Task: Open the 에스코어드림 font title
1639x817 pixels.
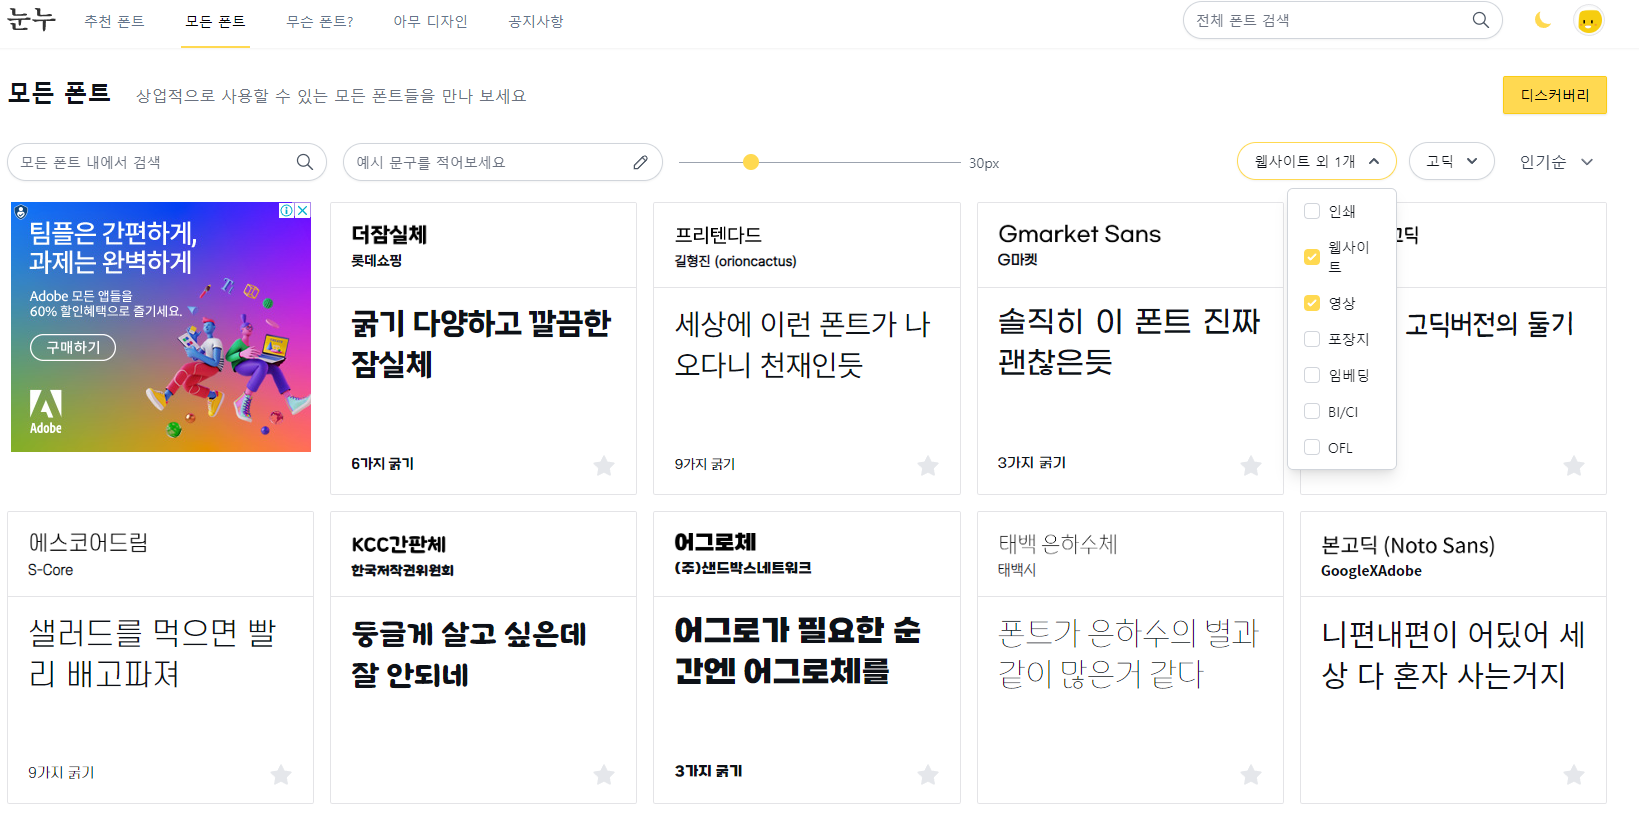Action: 88,542
